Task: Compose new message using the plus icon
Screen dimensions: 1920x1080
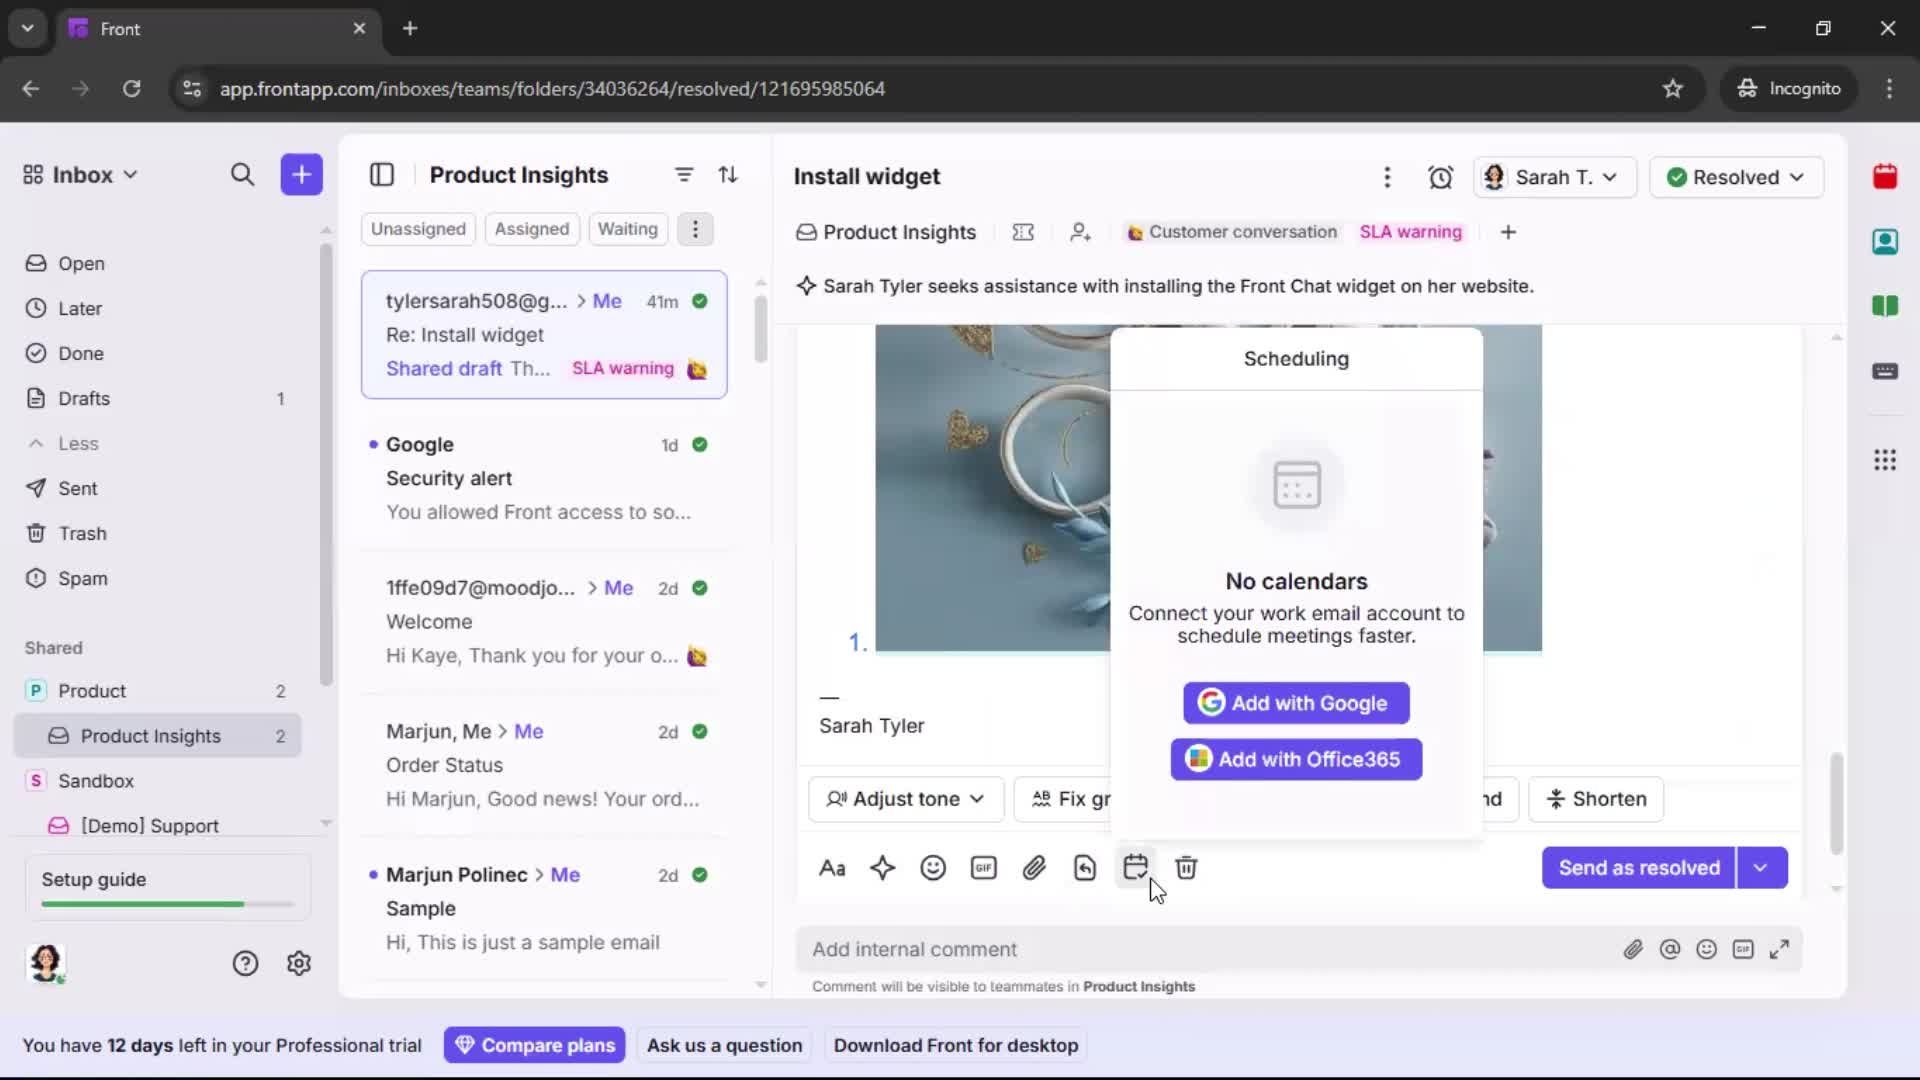Action: coord(301,174)
